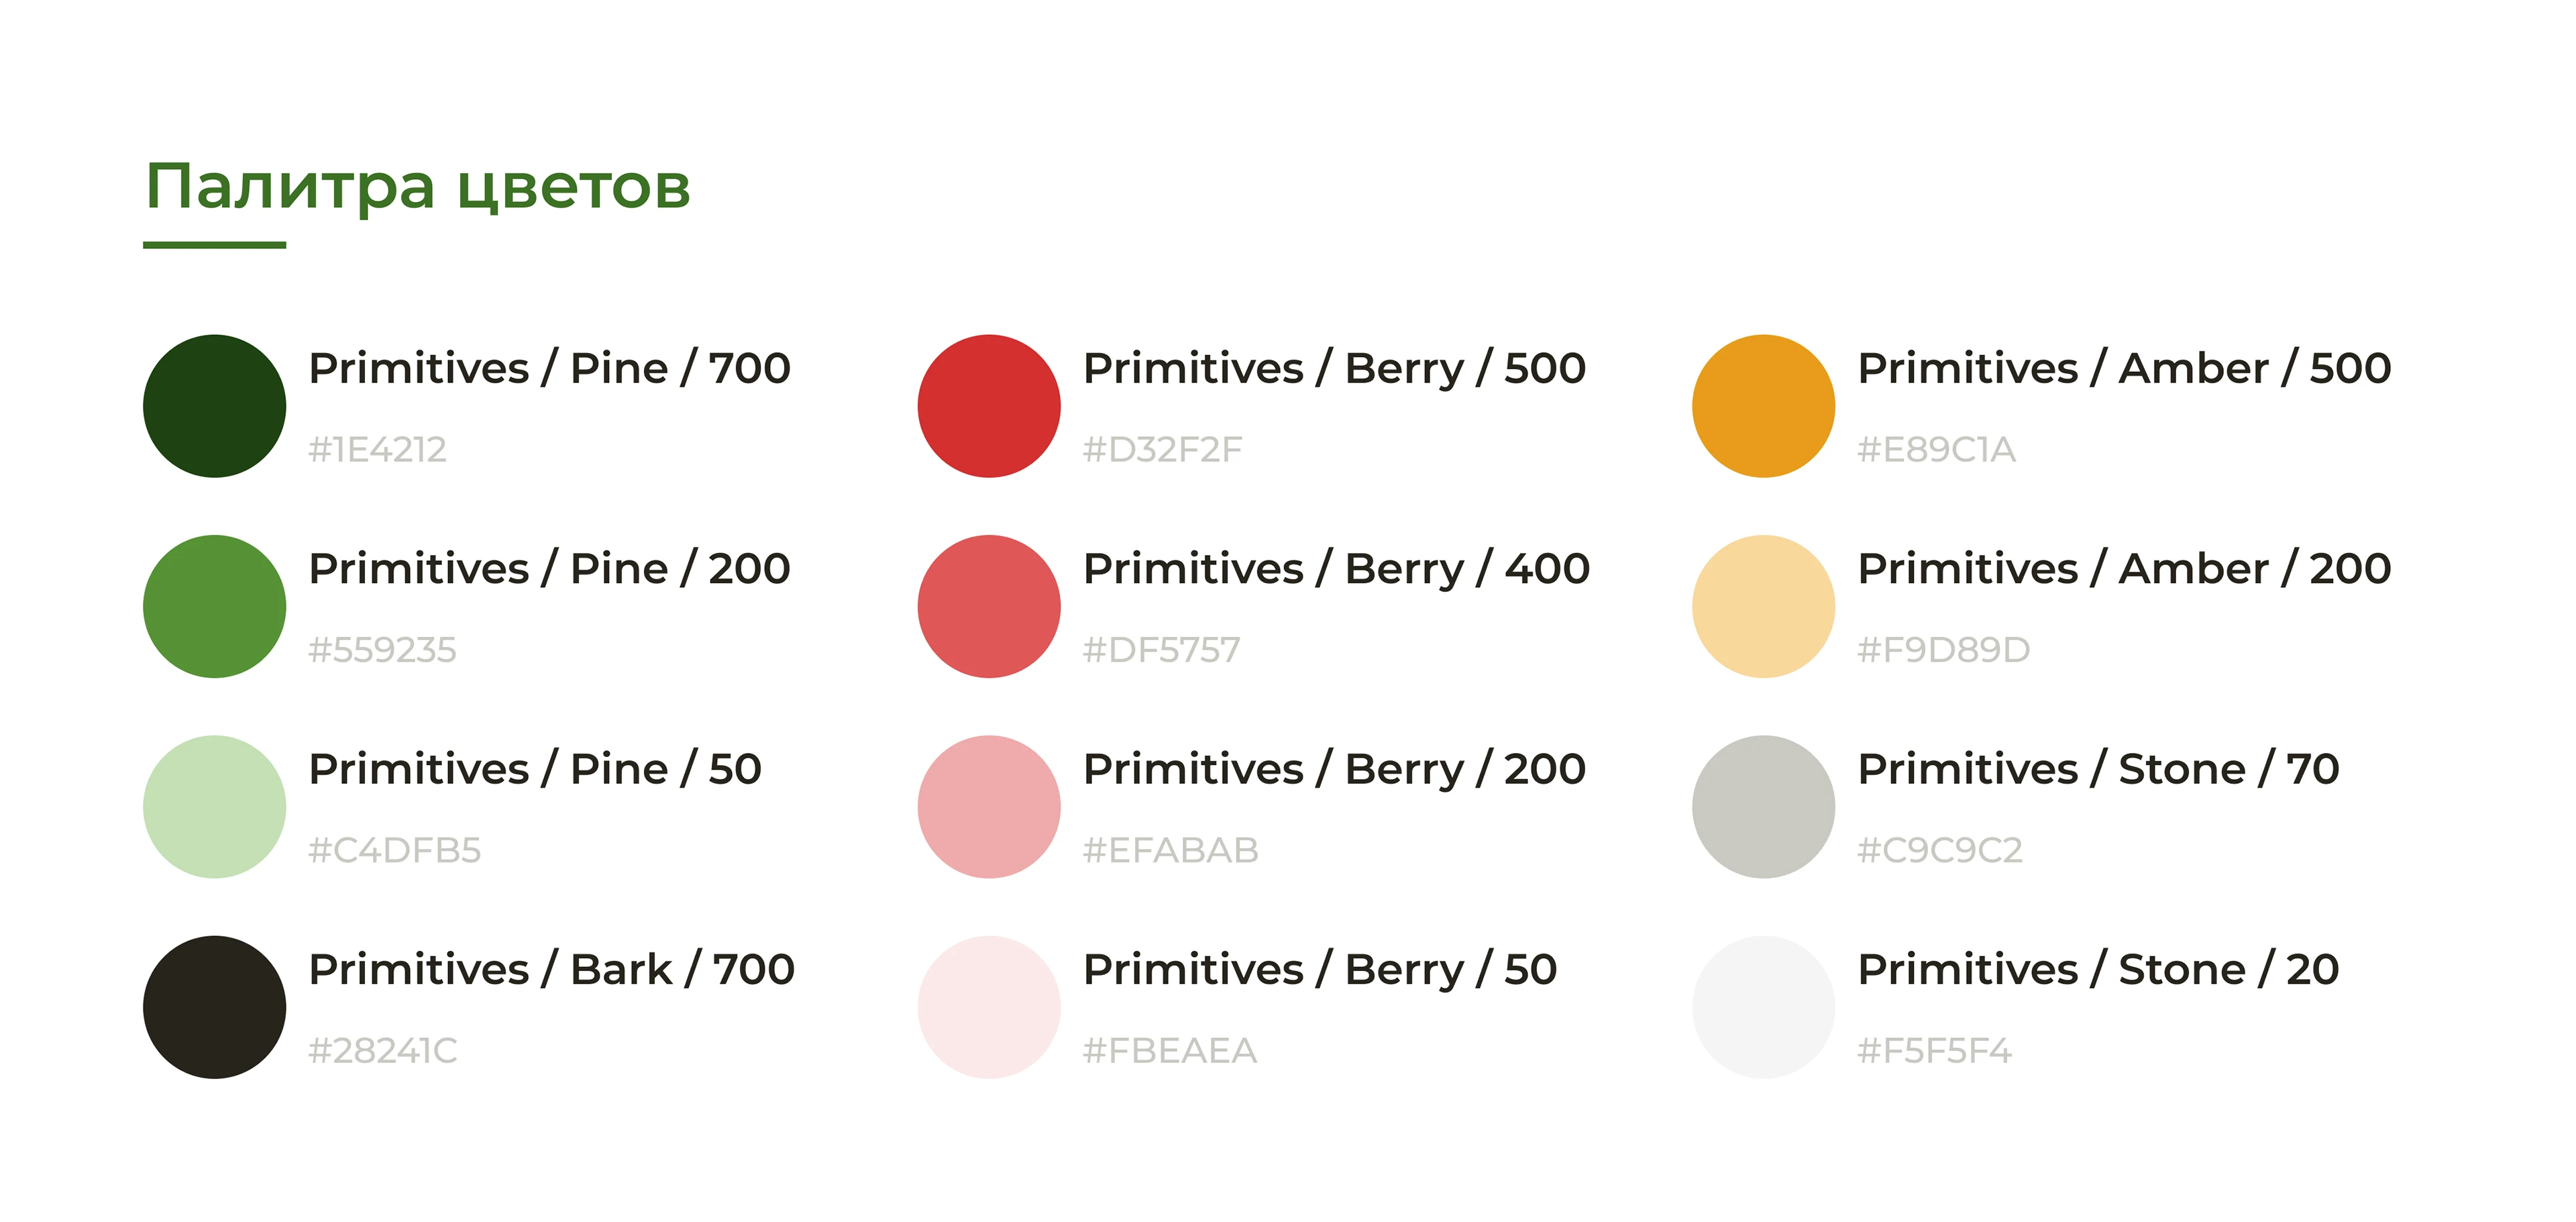Select the Stone 70 gray color circle

1762,806
